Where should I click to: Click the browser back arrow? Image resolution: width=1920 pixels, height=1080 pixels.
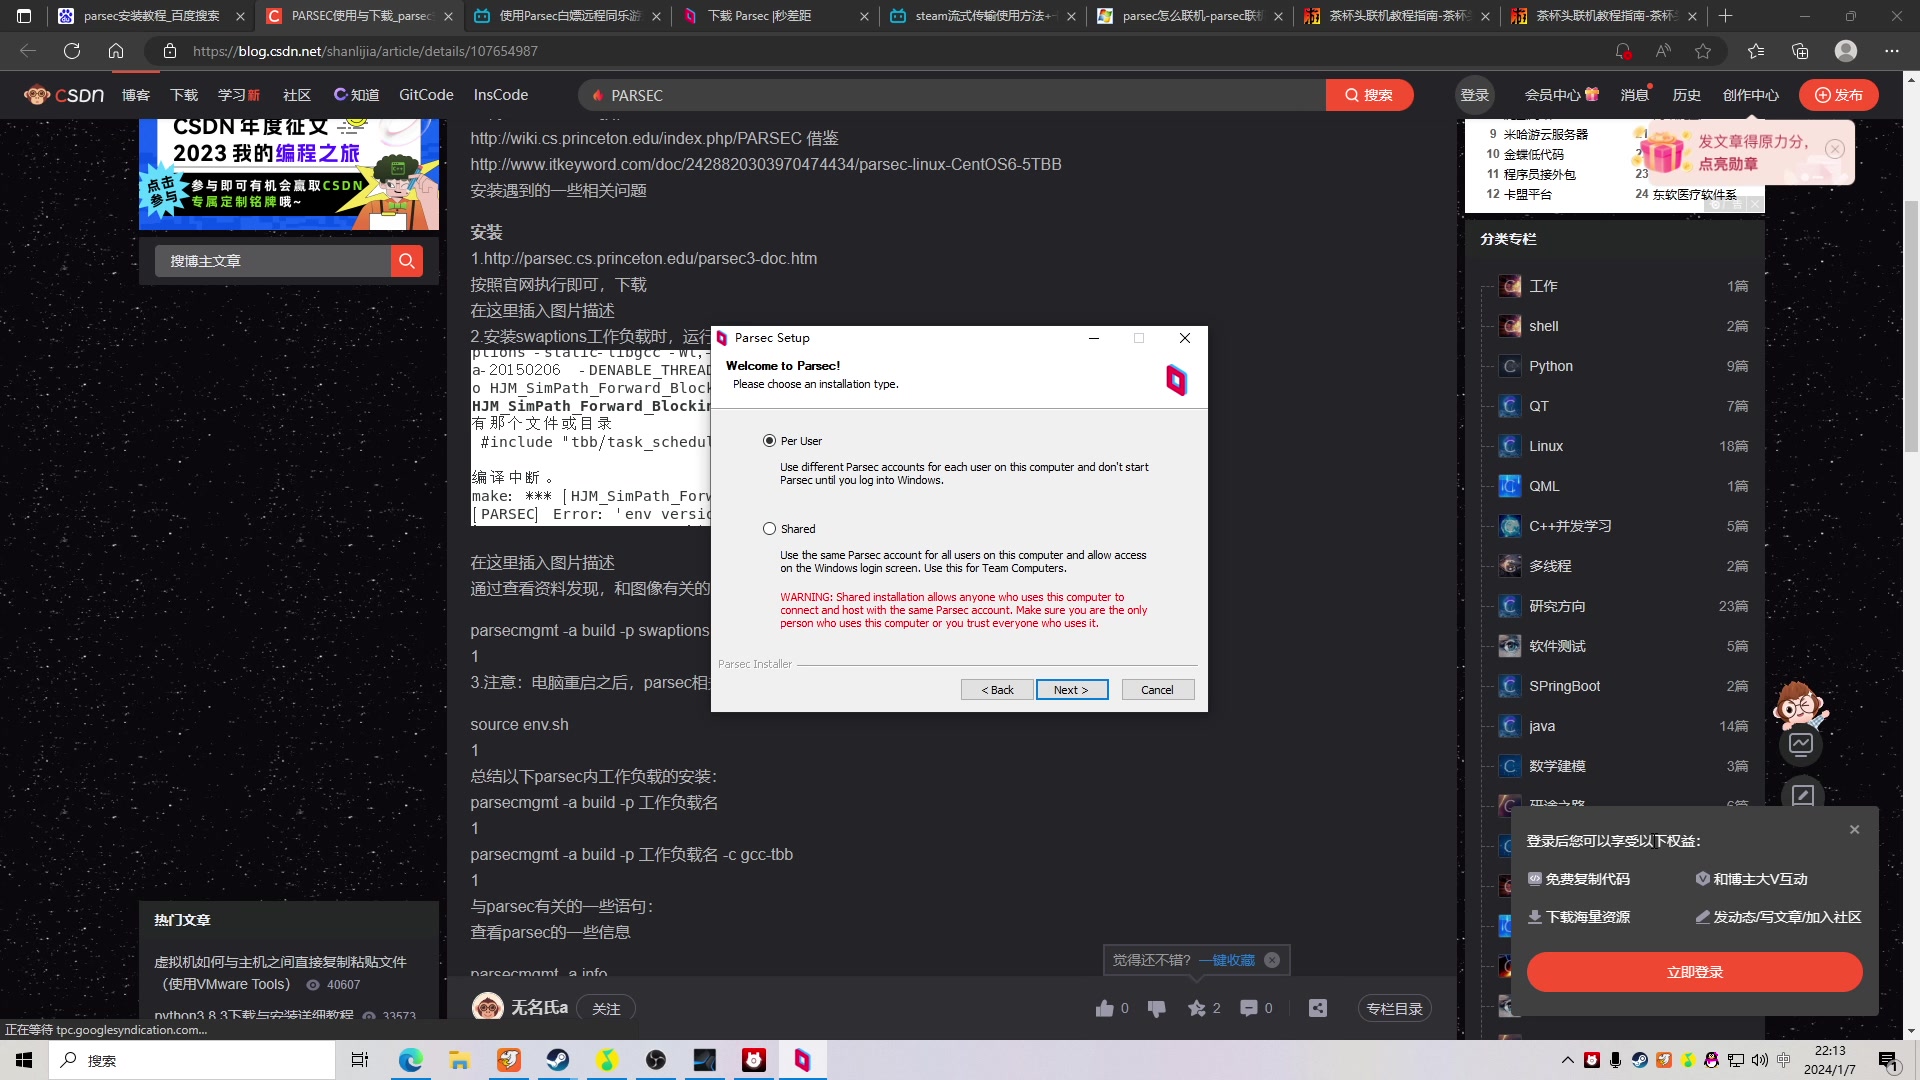point(27,51)
